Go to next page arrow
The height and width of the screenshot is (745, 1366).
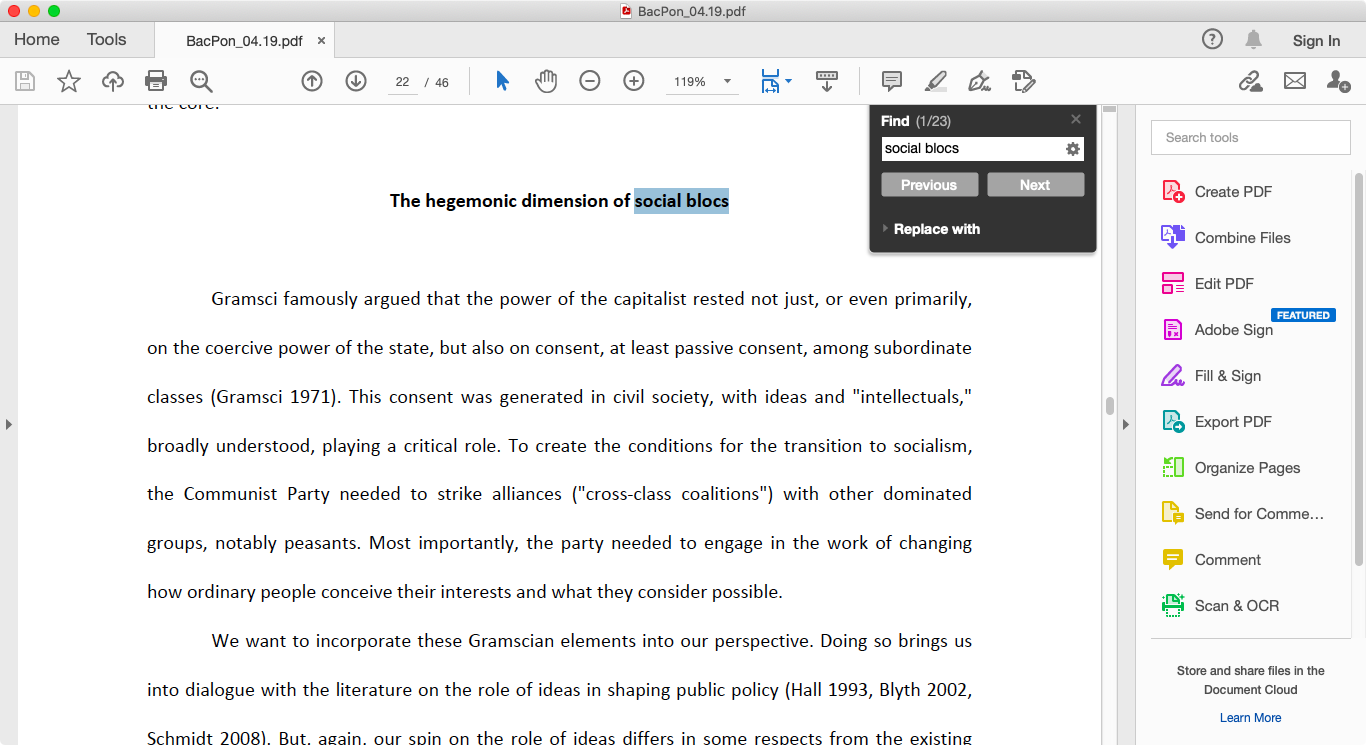356,81
